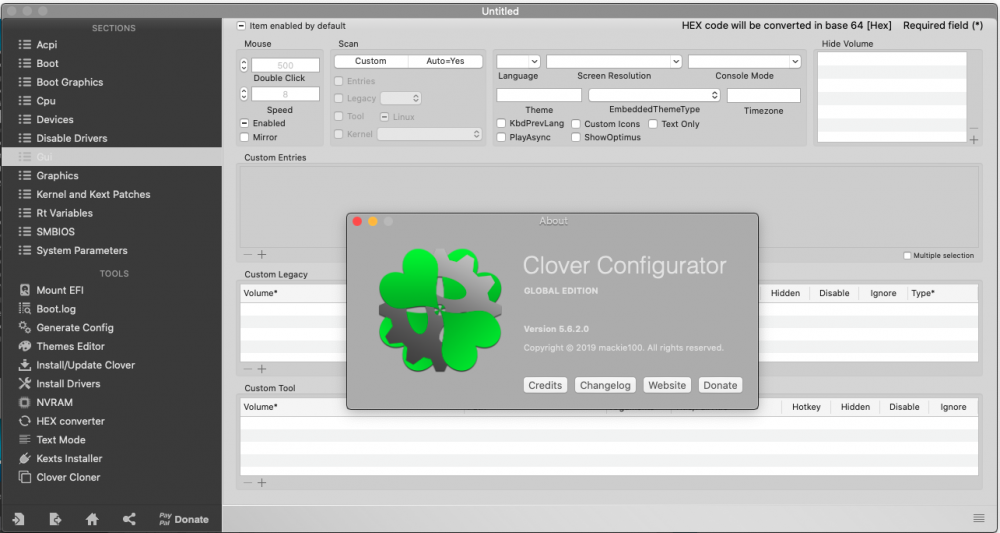This screenshot has width=1000, height=533.
Task: Open the Scan Legacy dropdown
Action: click(x=401, y=98)
